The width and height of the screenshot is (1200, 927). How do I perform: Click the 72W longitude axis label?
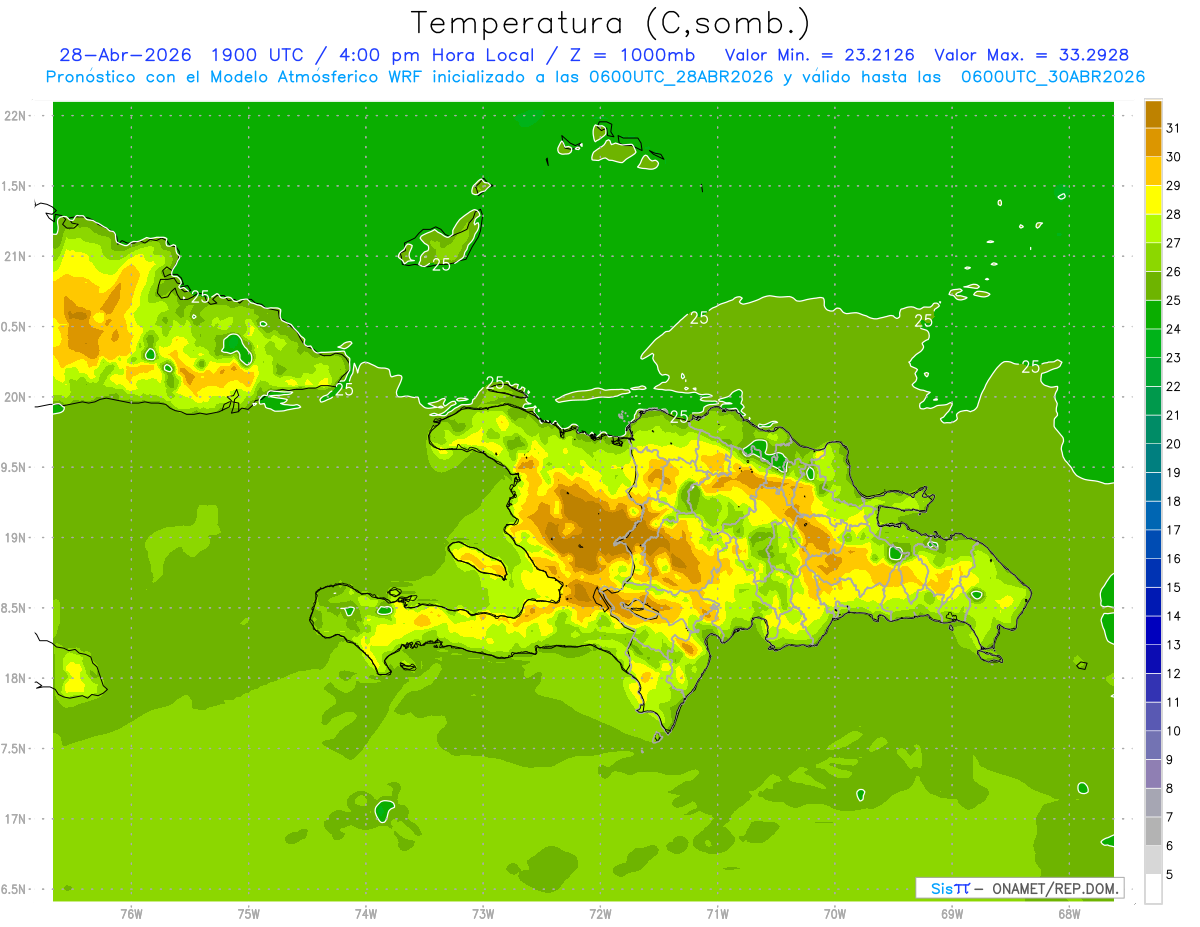600,914
